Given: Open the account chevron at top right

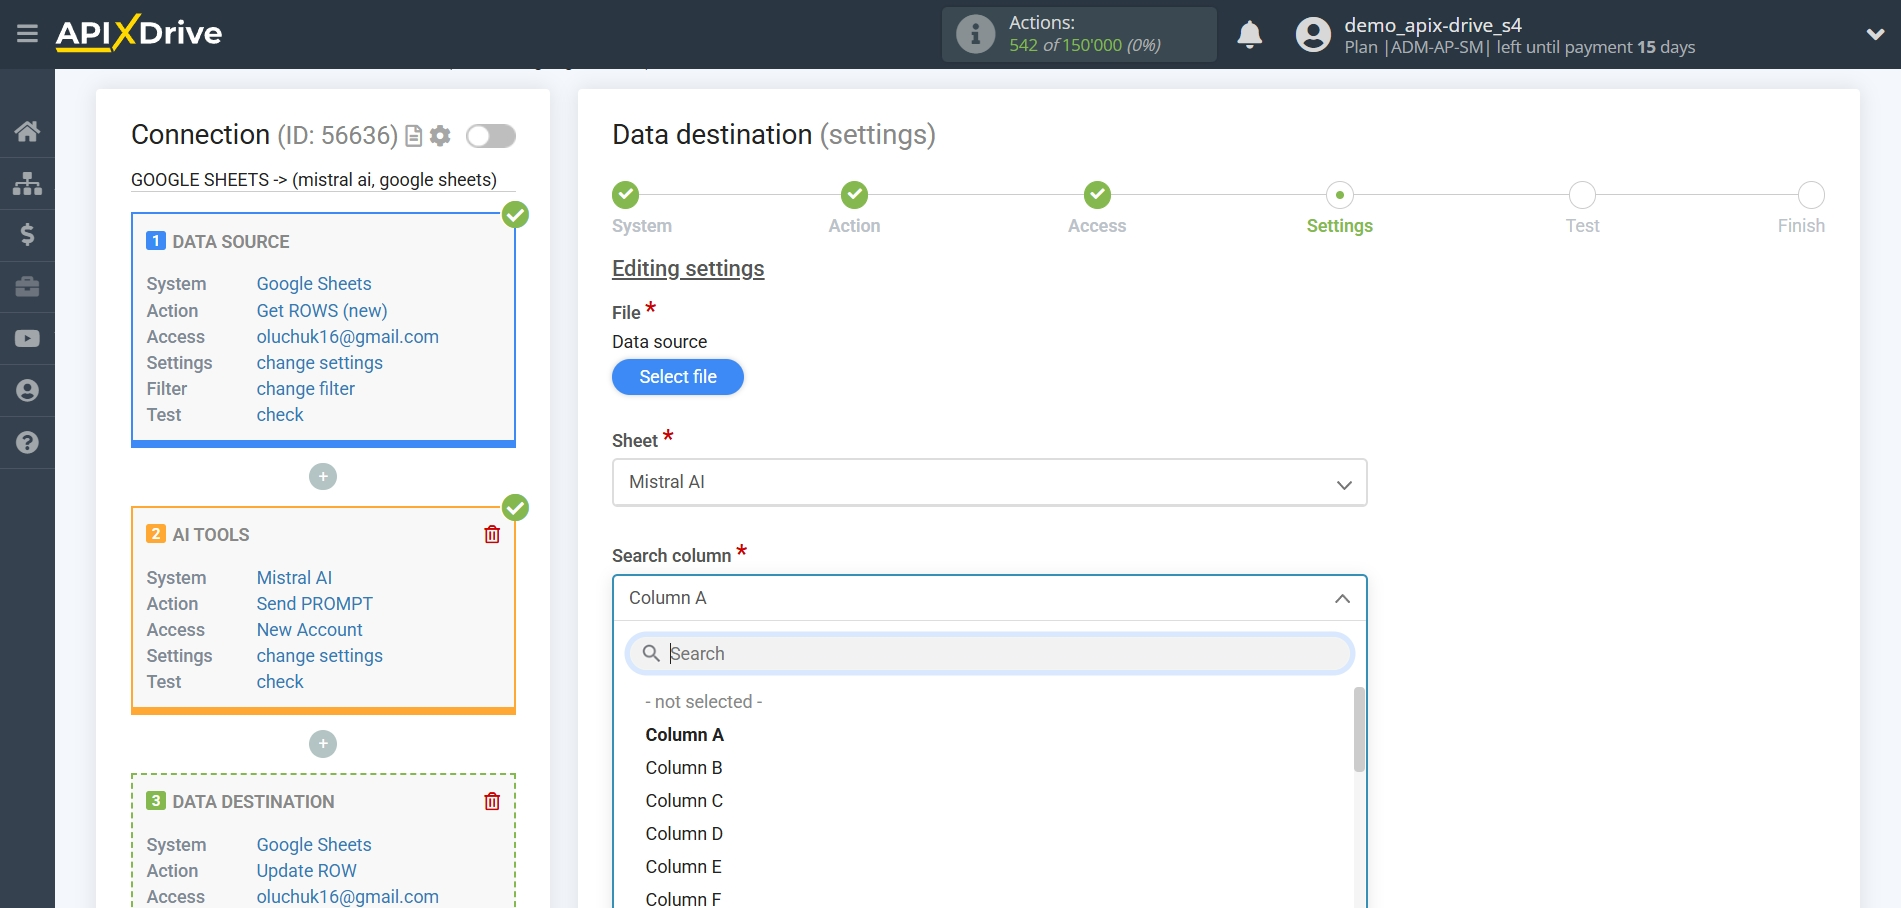Looking at the screenshot, I should tap(1875, 33).
